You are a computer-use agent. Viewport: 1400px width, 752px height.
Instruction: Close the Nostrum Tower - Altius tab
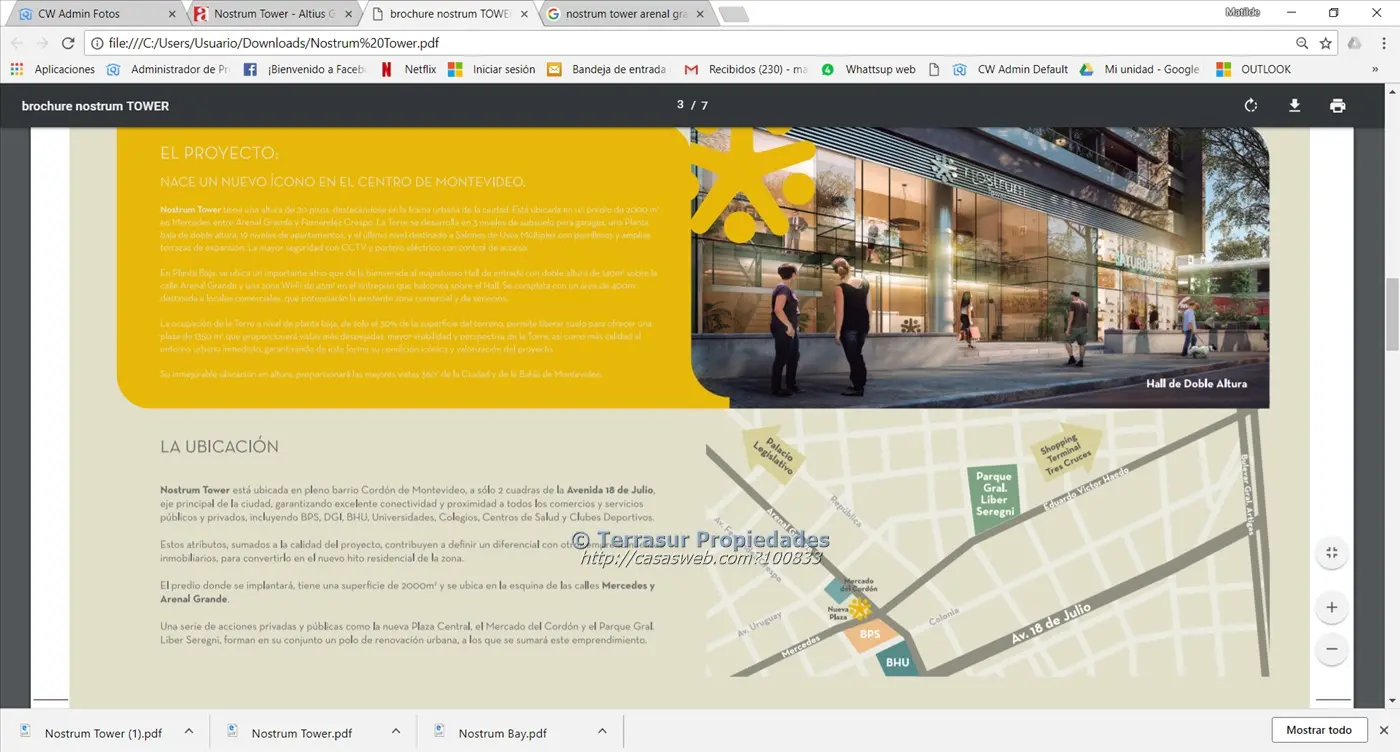[347, 15]
